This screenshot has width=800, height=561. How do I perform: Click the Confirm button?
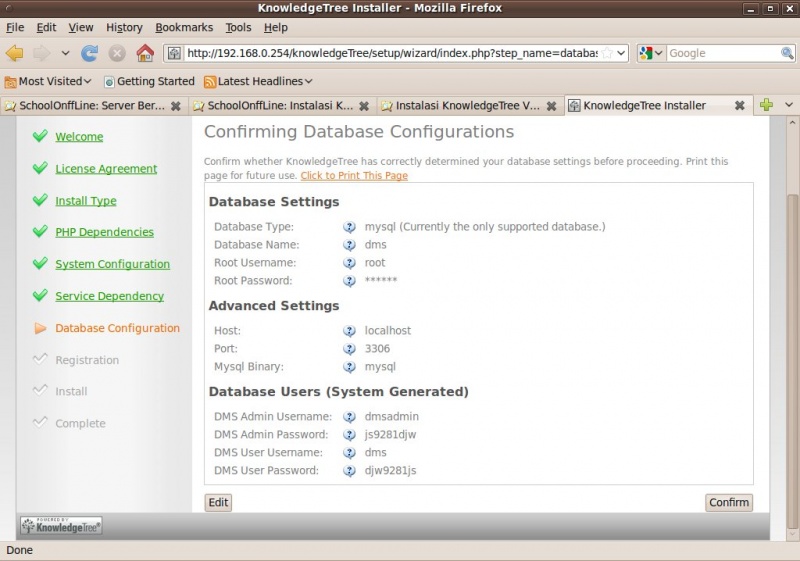coord(729,502)
